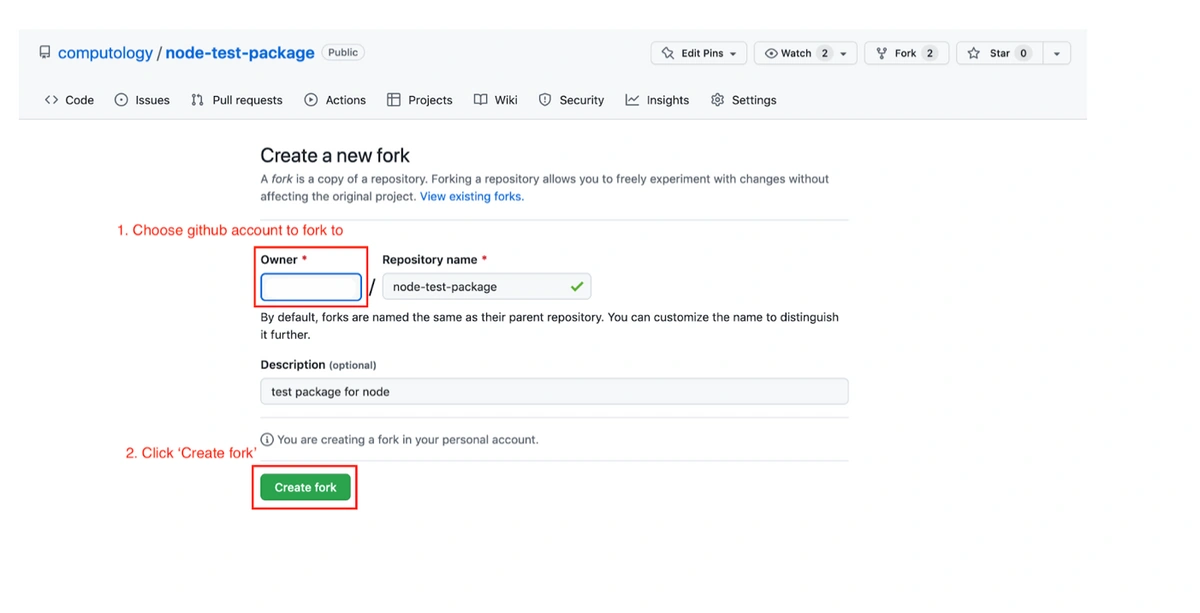
Task: Click the Star count badge 0
Action: pos(1023,53)
